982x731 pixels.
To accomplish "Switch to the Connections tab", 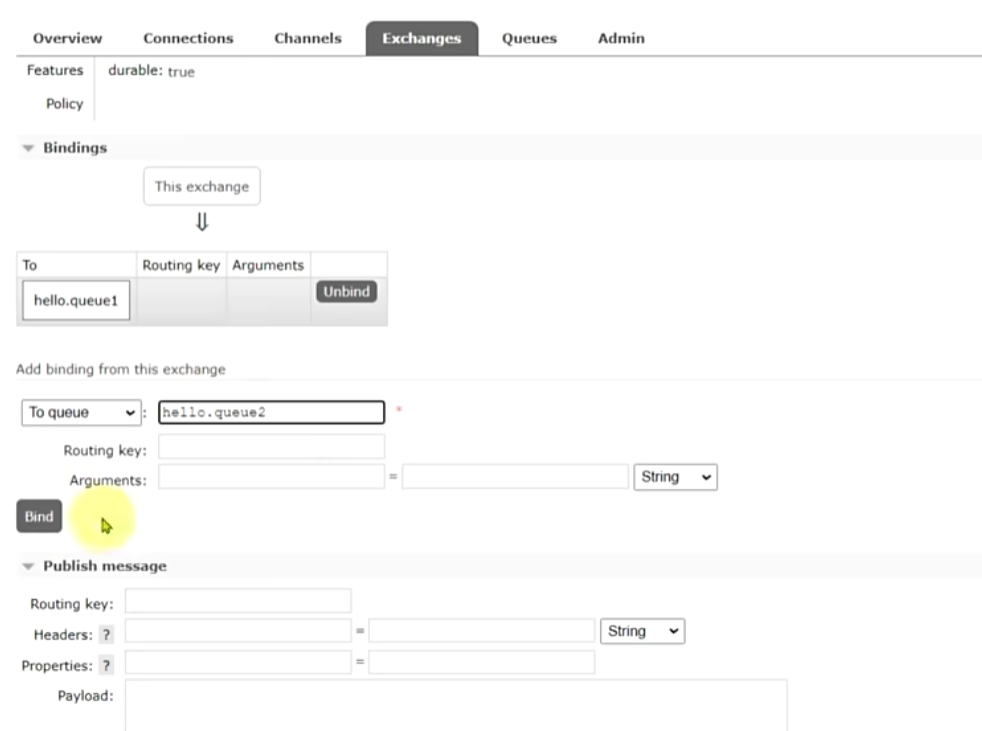I will [x=188, y=38].
